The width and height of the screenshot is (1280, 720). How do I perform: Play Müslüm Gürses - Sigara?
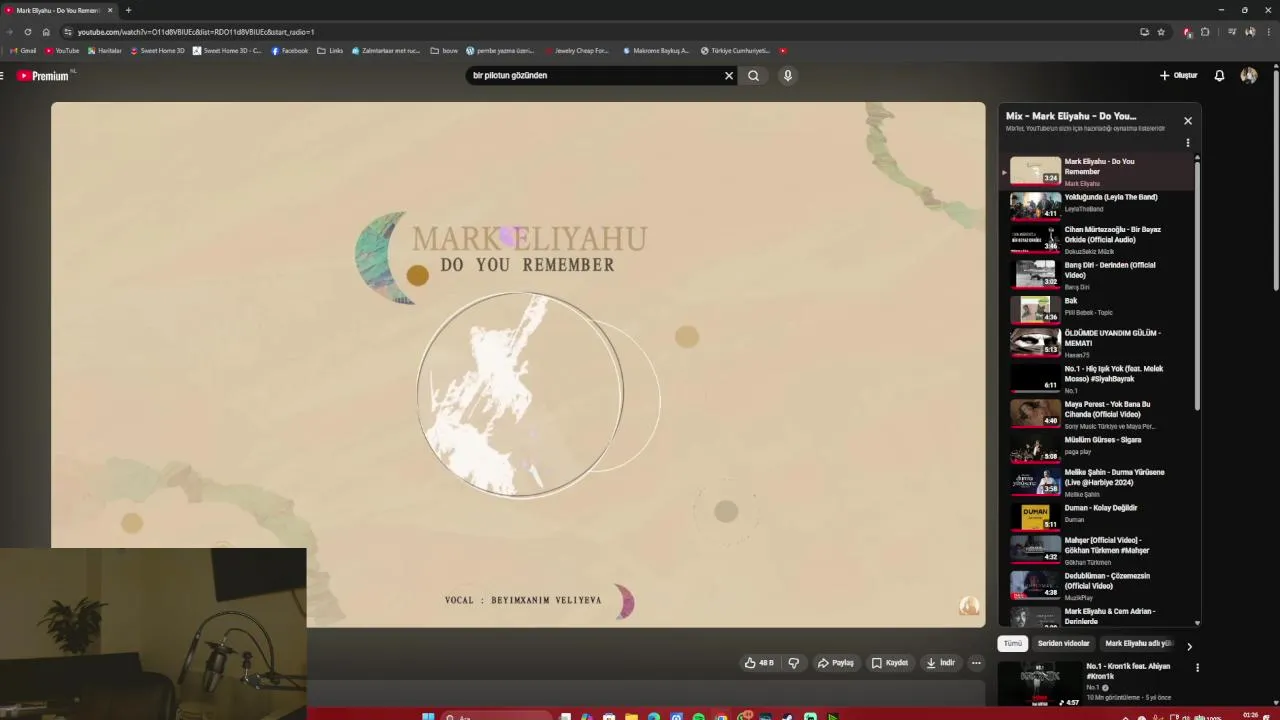[x=1098, y=448]
